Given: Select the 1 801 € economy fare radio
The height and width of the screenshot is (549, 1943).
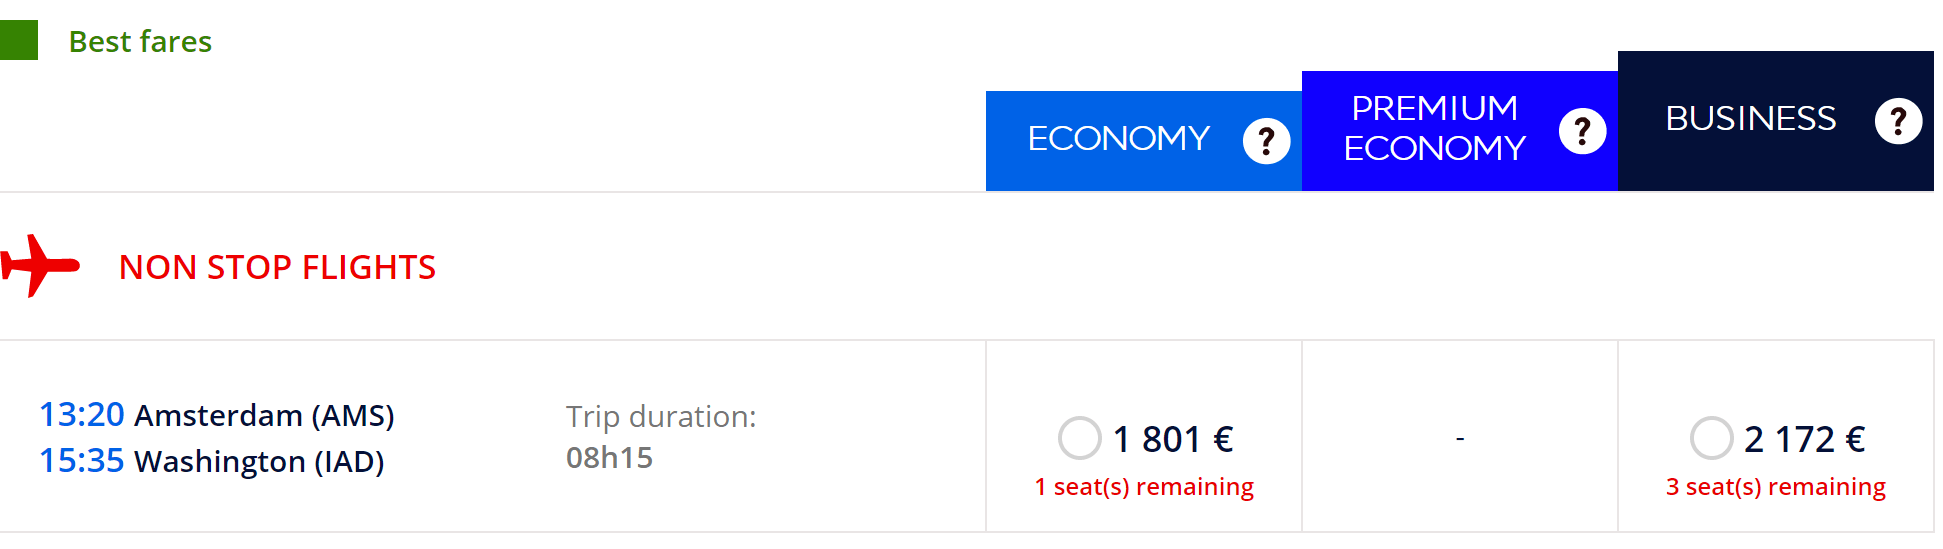Looking at the screenshot, I should click(1080, 438).
